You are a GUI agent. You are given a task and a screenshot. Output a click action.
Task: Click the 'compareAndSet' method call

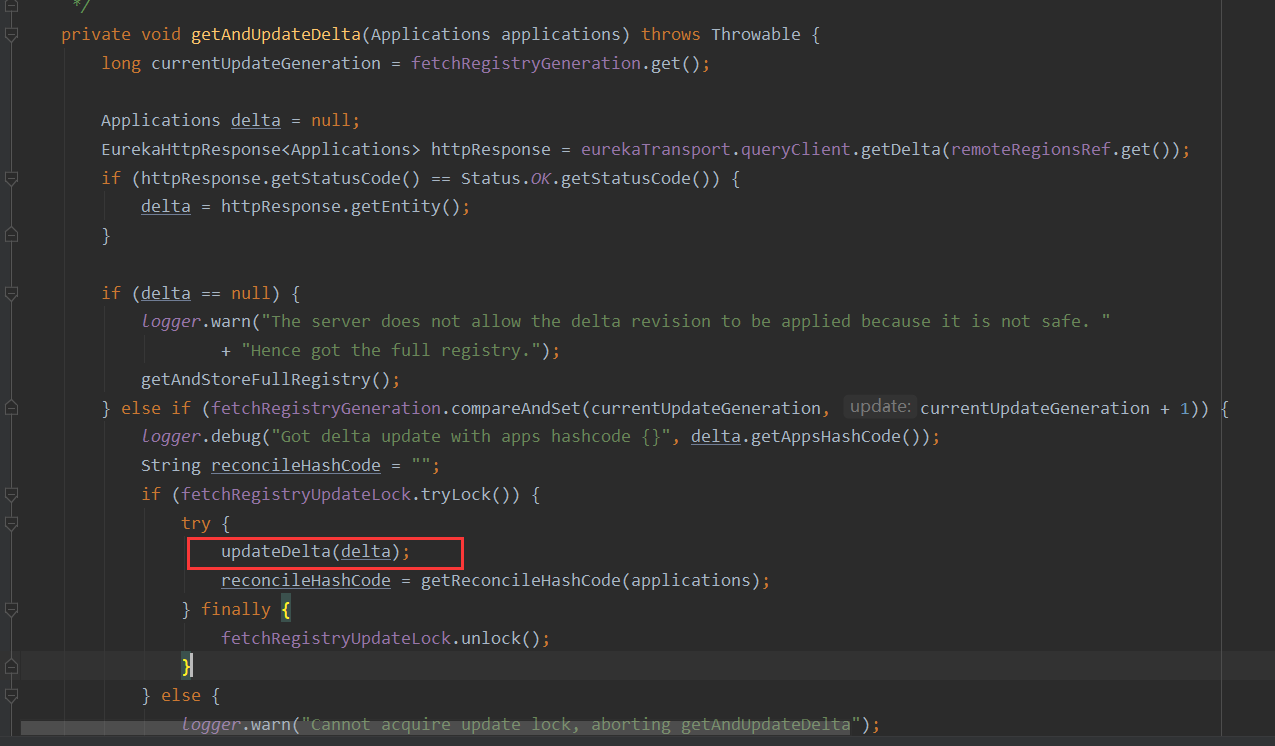coord(516,408)
